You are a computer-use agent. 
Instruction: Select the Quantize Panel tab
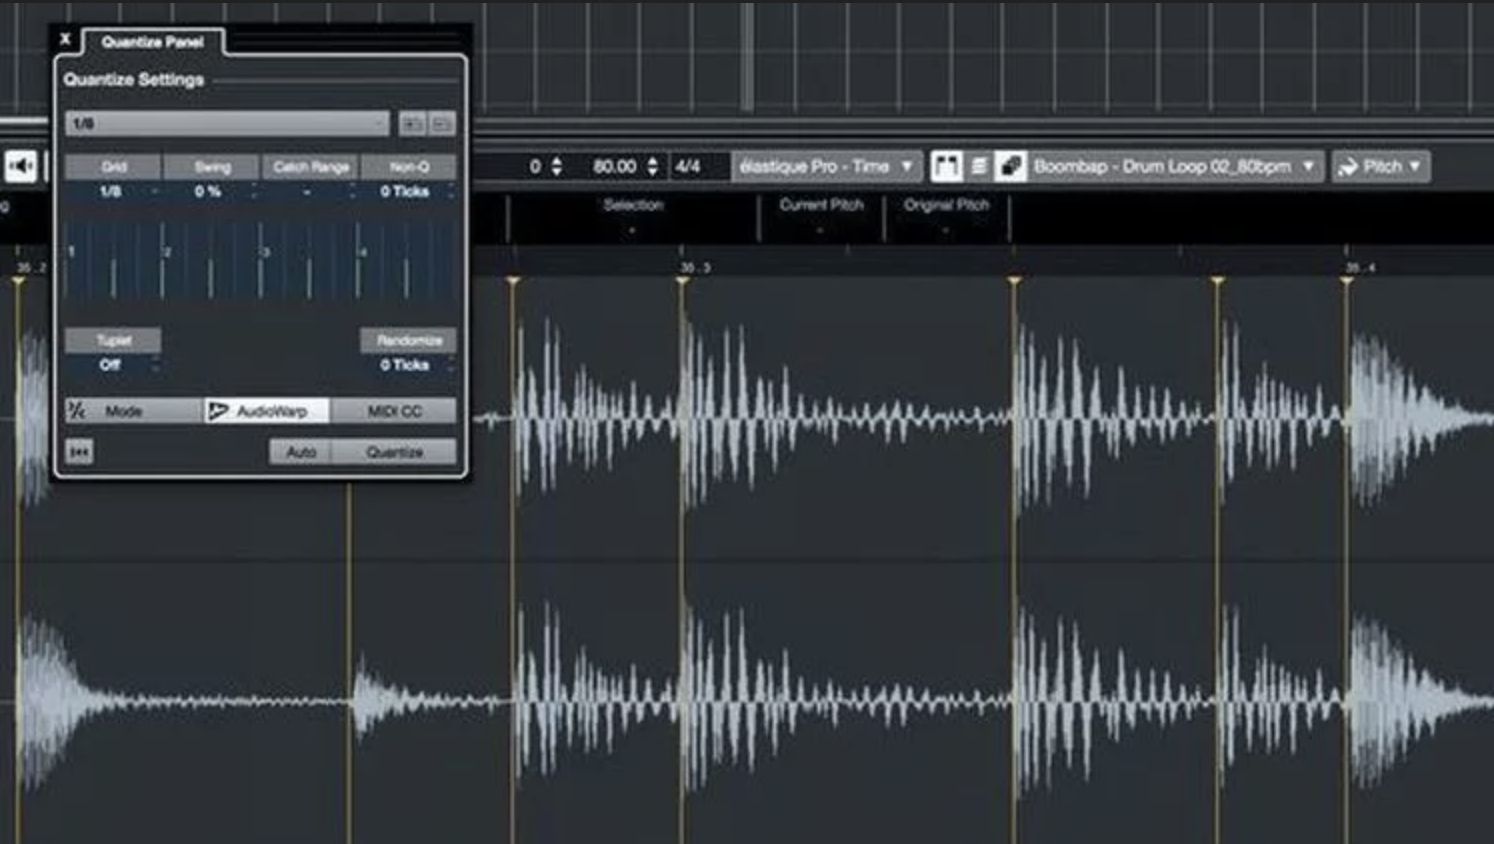click(x=153, y=42)
